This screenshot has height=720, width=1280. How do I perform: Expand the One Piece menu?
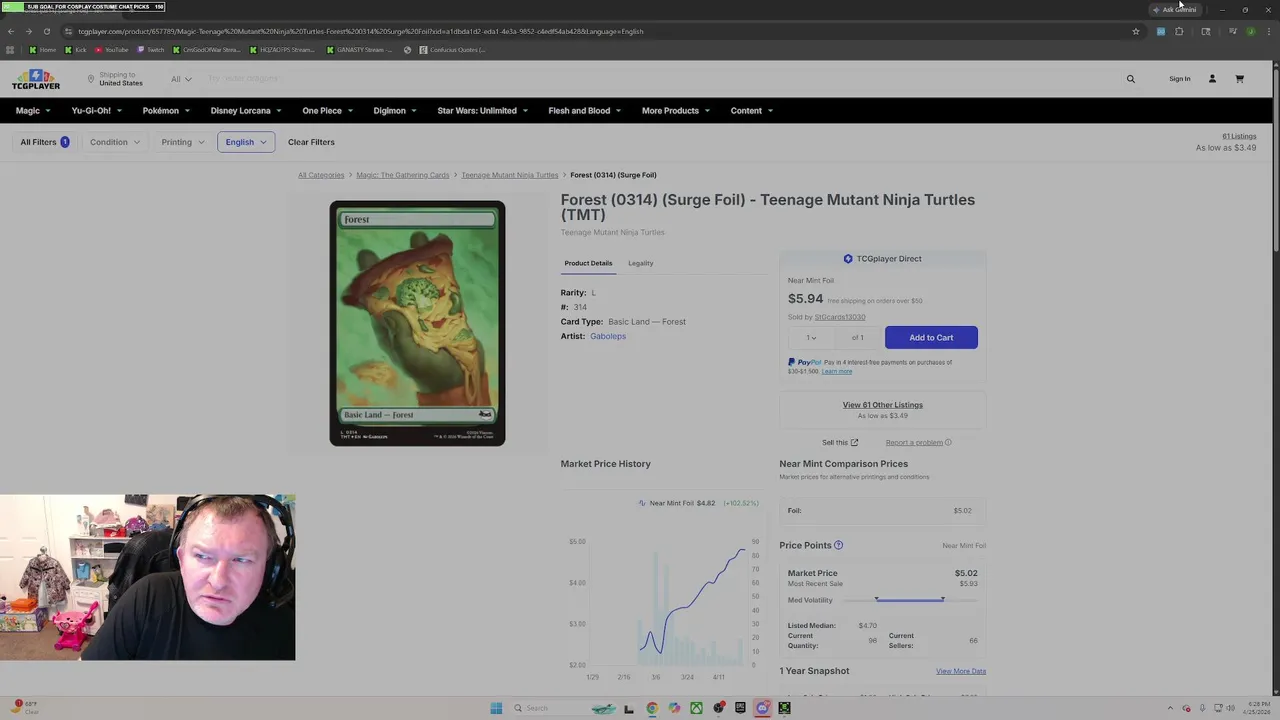click(x=328, y=111)
